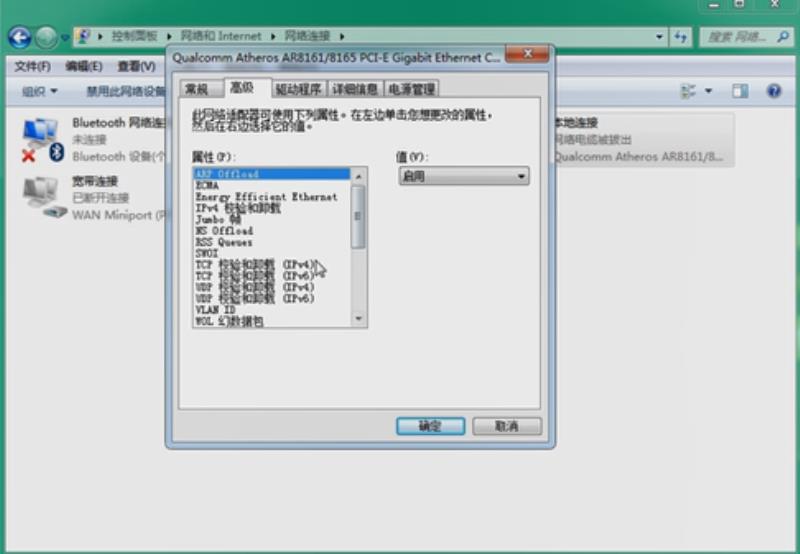The height and width of the screenshot is (554, 800).
Task: Select 网络和 Internet in the breadcrumb
Action: (x=221, y=36)
